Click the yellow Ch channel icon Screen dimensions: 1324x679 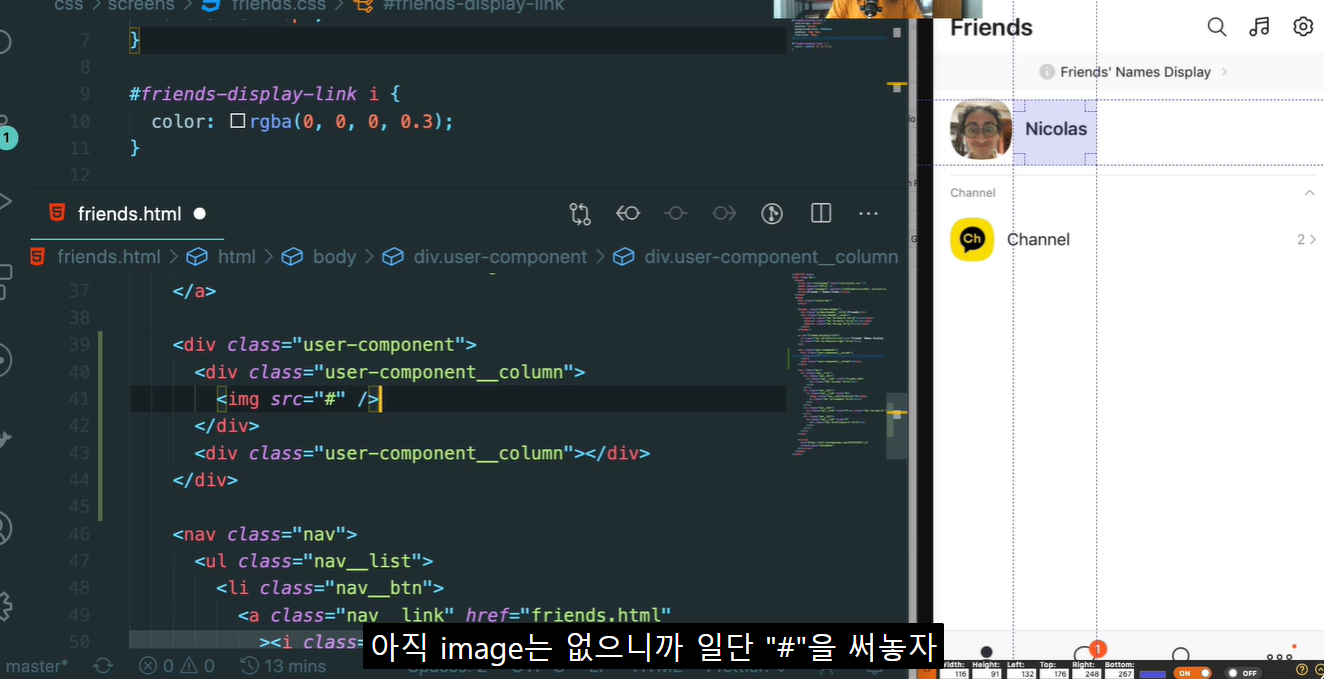pos(972,239)
